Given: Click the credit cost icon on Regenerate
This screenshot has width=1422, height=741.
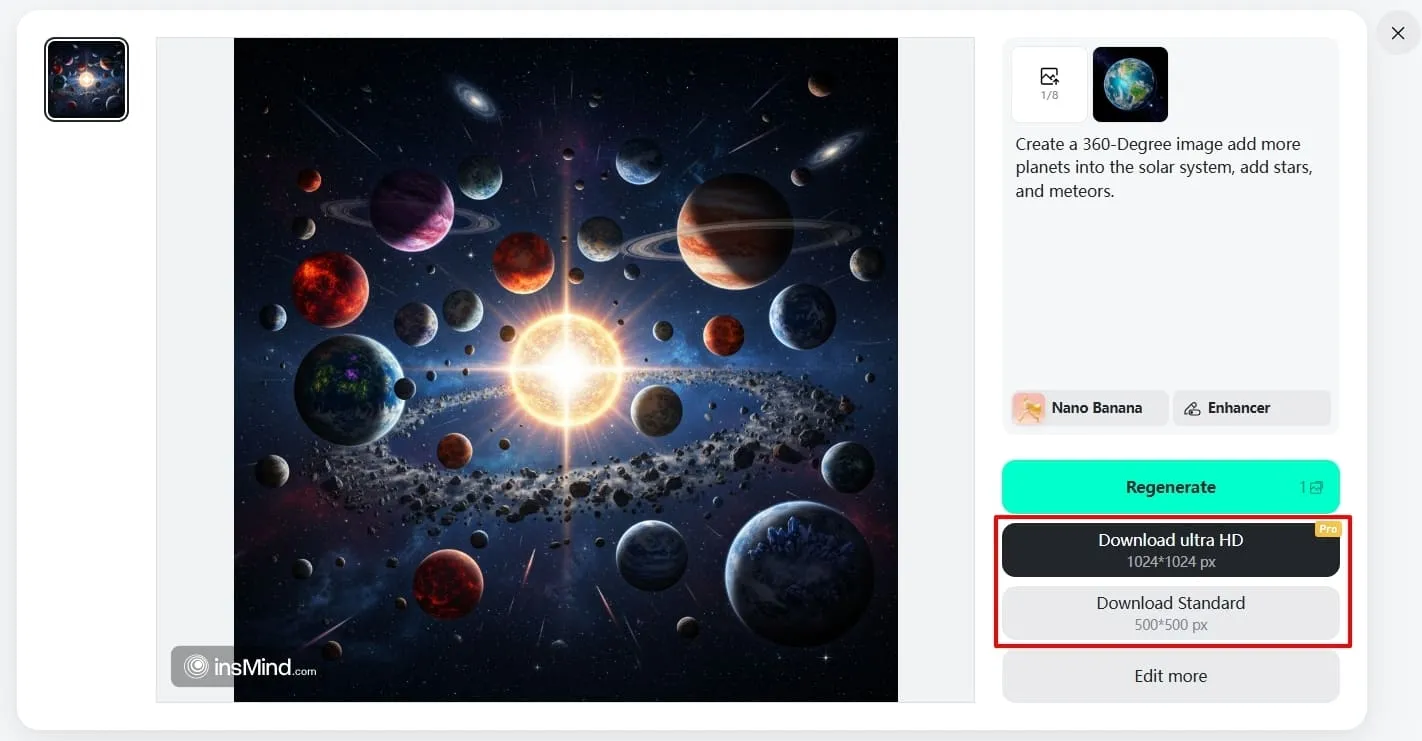Looking at the screenshot, I should 1316,487.
